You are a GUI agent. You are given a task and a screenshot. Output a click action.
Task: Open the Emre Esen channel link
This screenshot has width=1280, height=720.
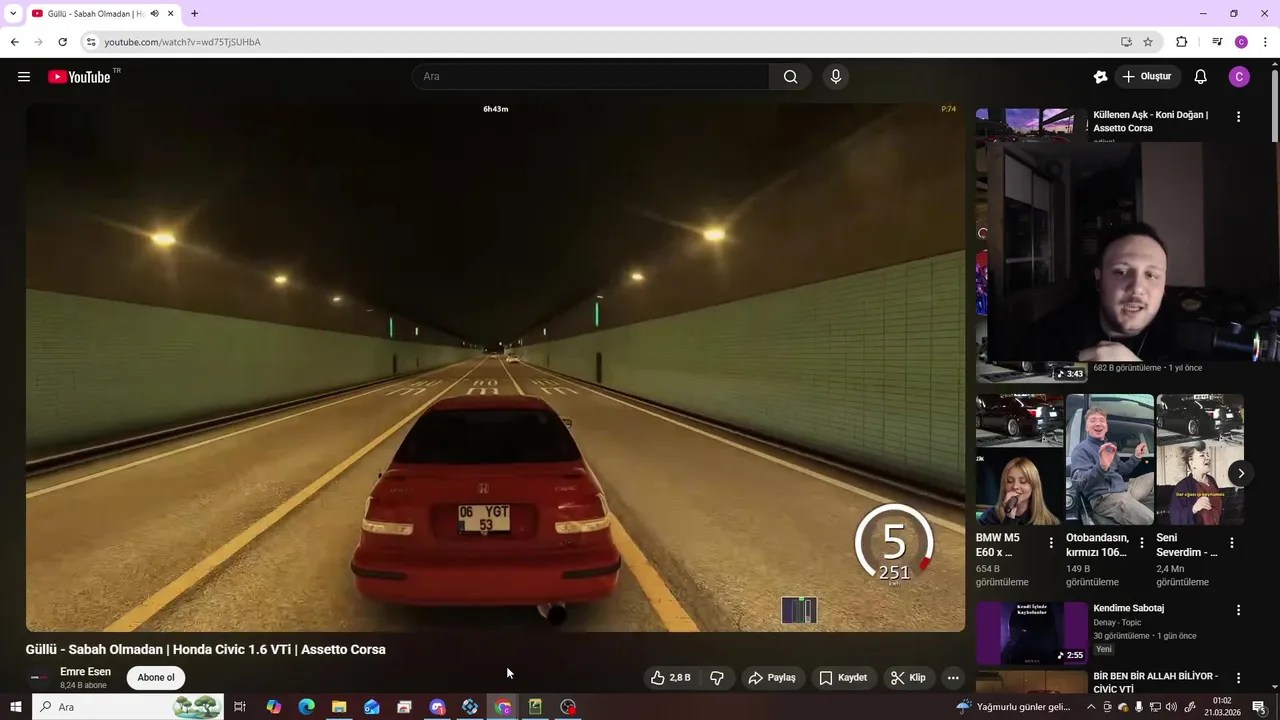pos(85,672)
